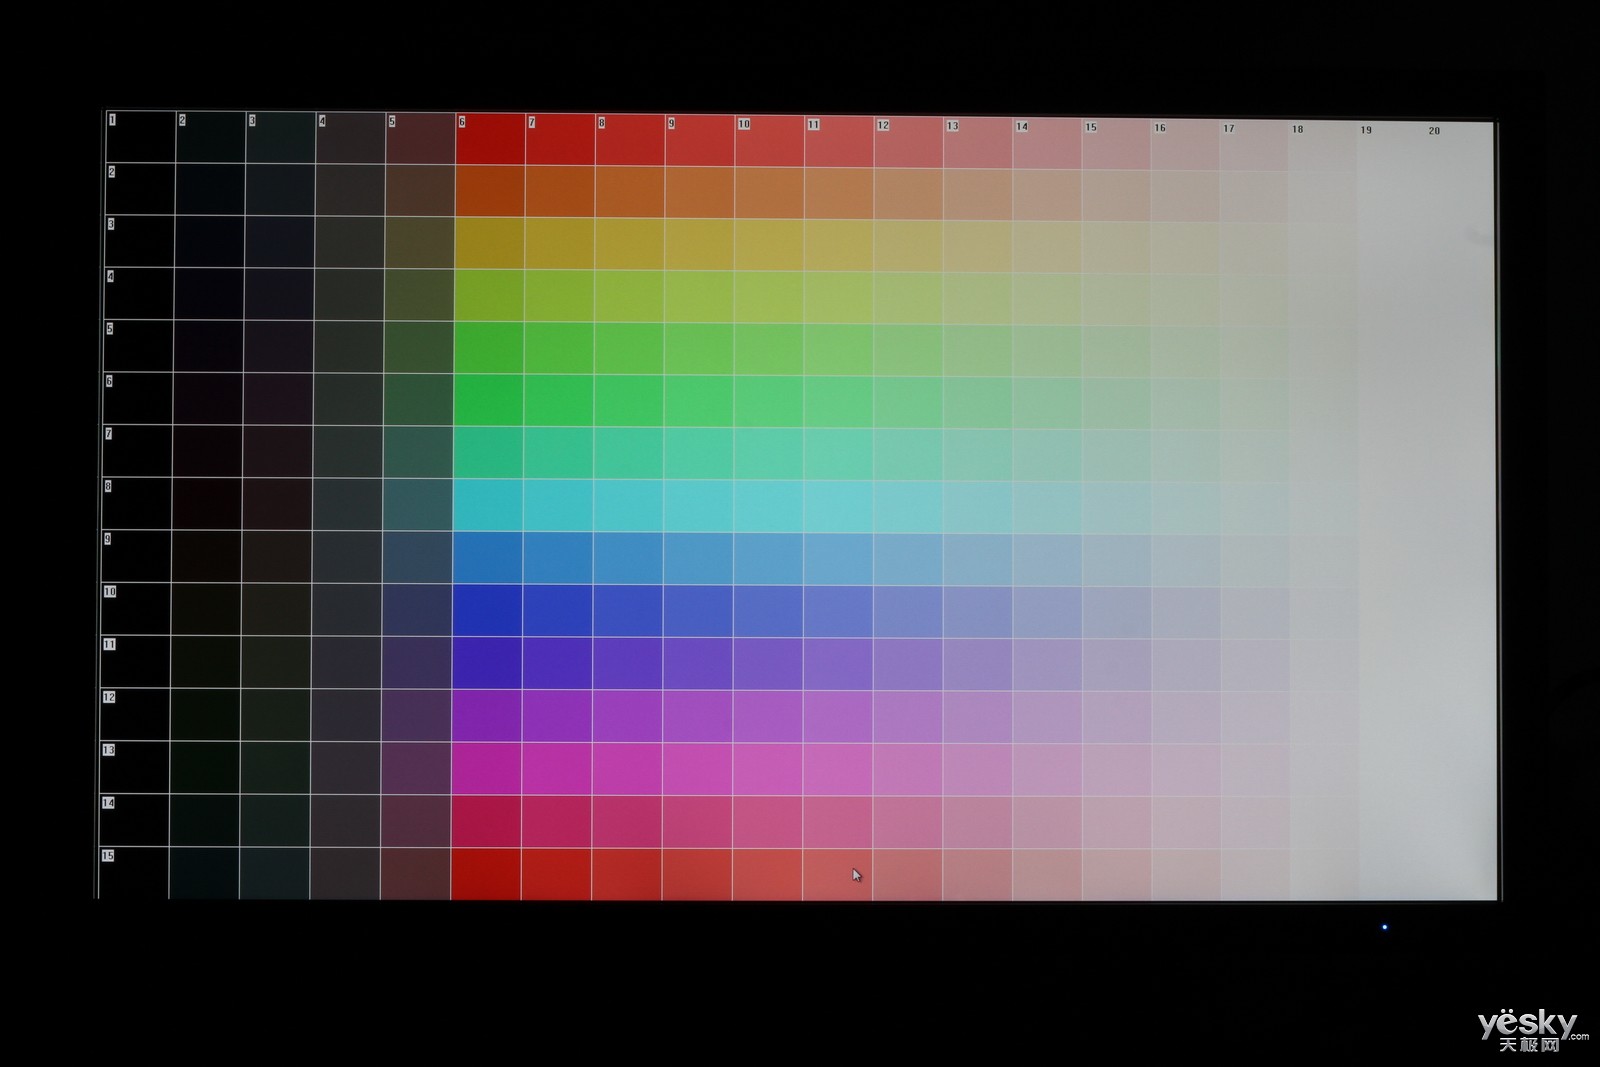Choose the purple swatch in row 12, column 6

coord(486,716)
